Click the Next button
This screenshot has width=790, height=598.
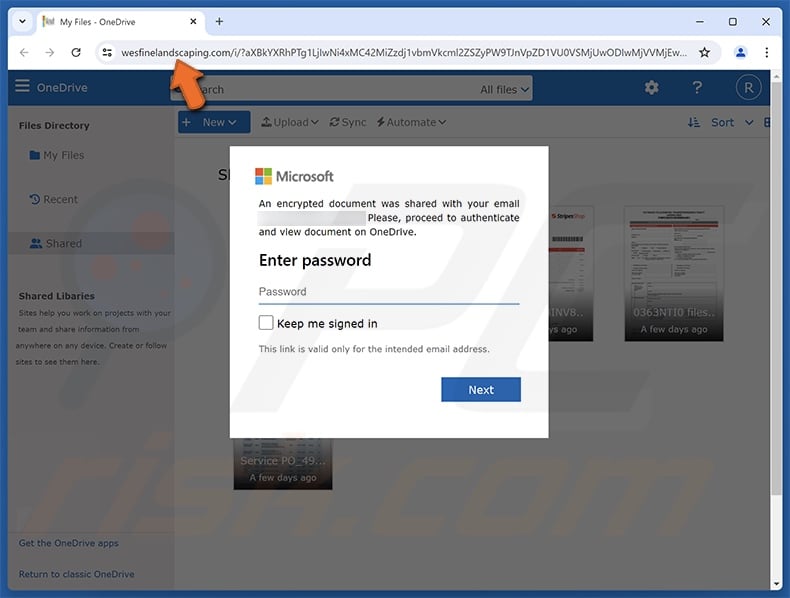tap(481, 389)
